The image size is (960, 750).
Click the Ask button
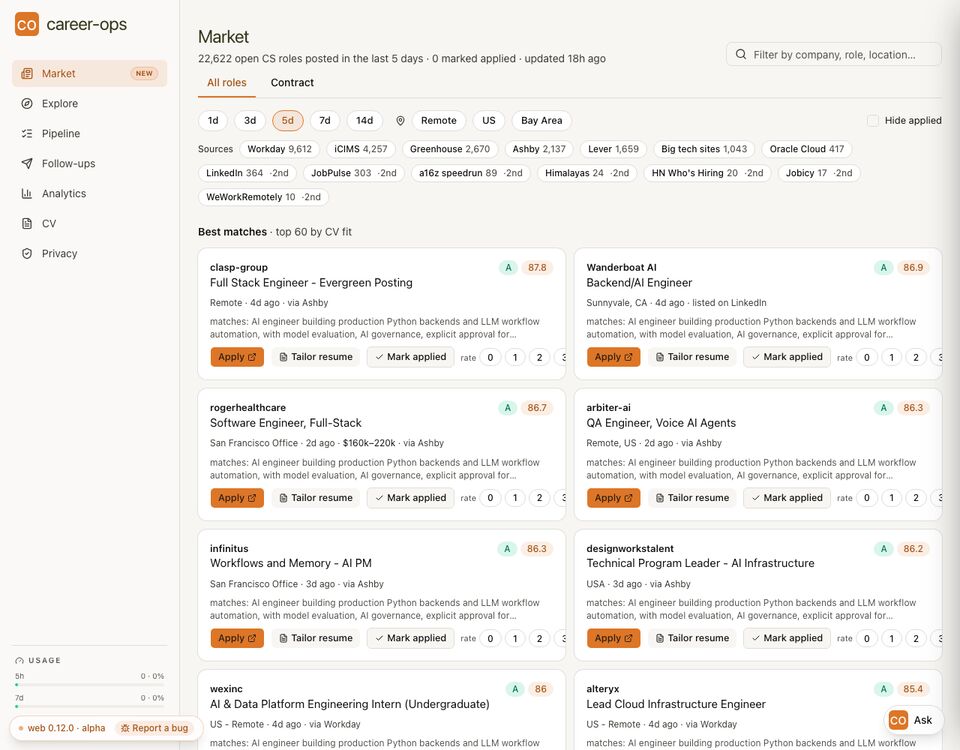click(x=913, y=720)
